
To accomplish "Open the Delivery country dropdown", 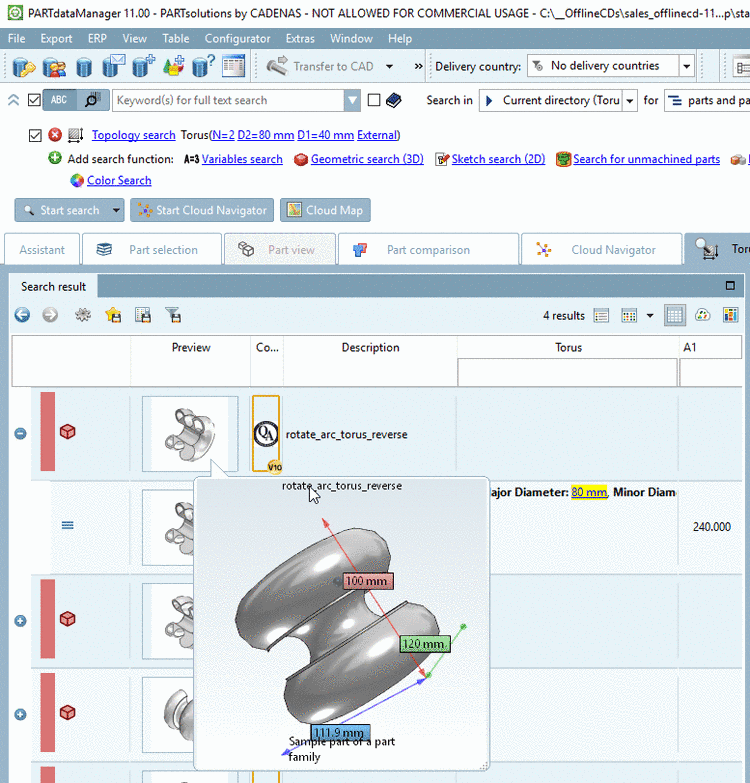I will tap(686, 66).
